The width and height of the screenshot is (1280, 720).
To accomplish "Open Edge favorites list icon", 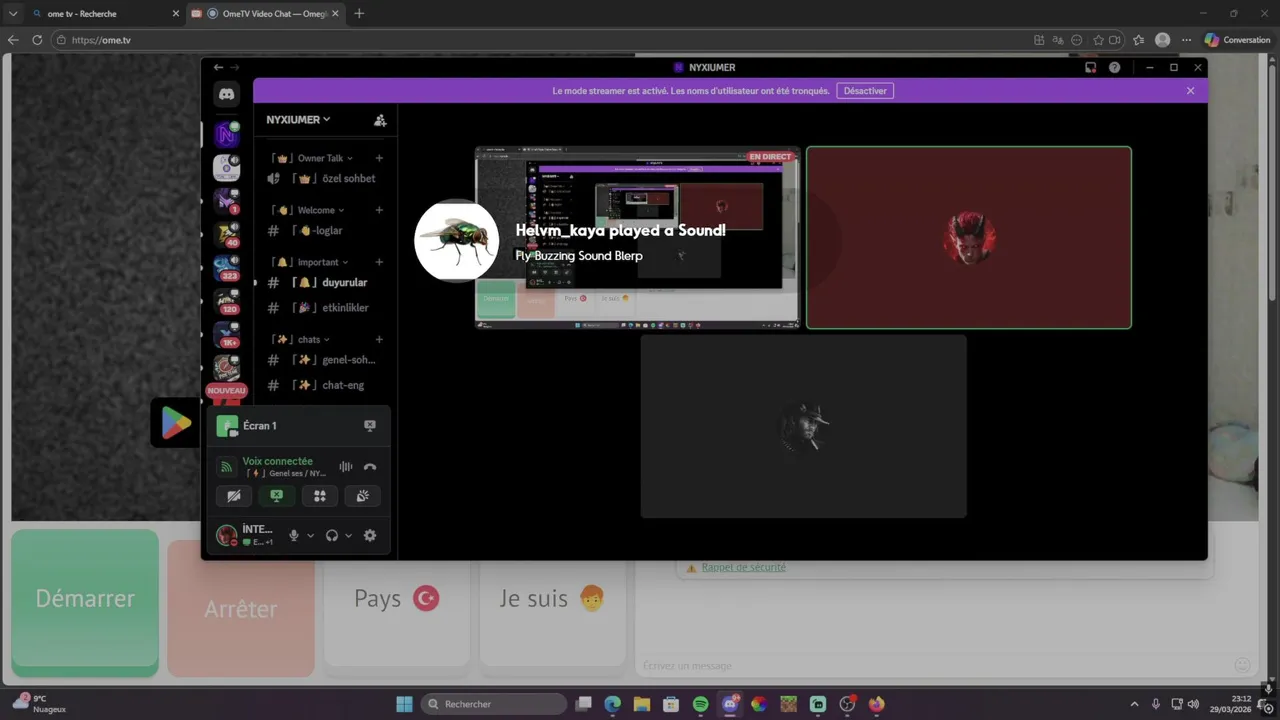I will pos(1138,40).
